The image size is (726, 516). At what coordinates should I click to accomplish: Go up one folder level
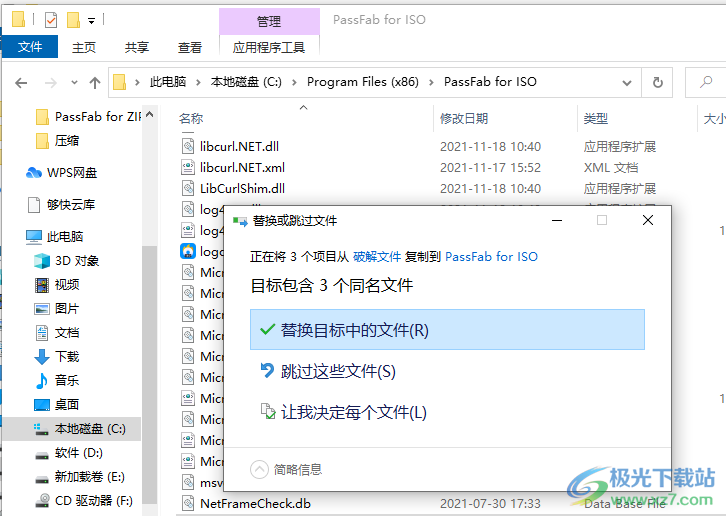pos(95,83)
